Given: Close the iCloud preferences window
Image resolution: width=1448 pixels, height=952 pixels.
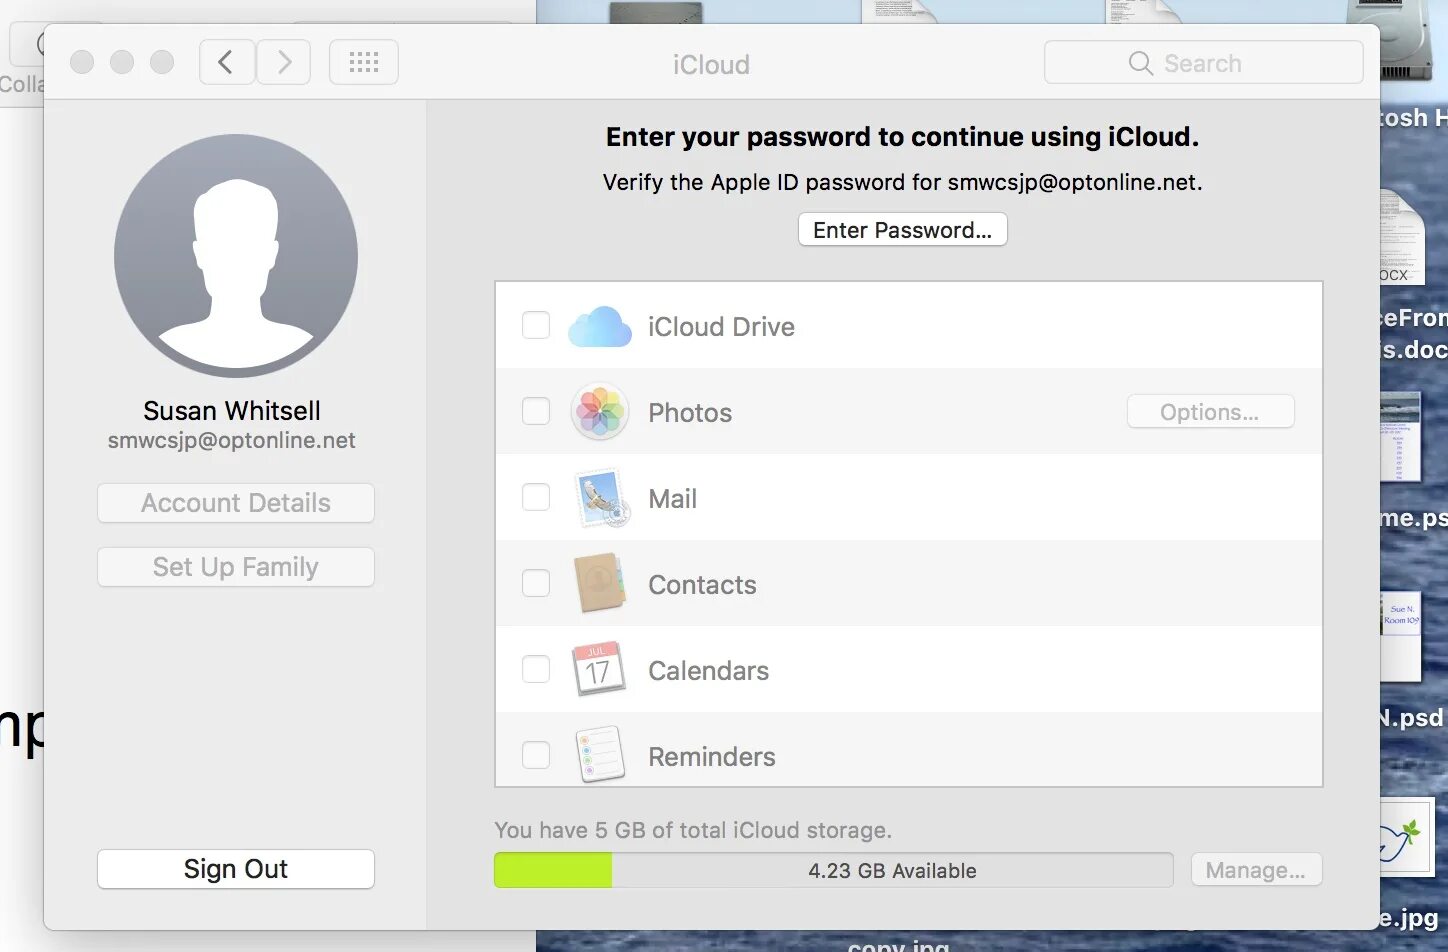Looking at the screenshot, I should (x=82, y=62).
